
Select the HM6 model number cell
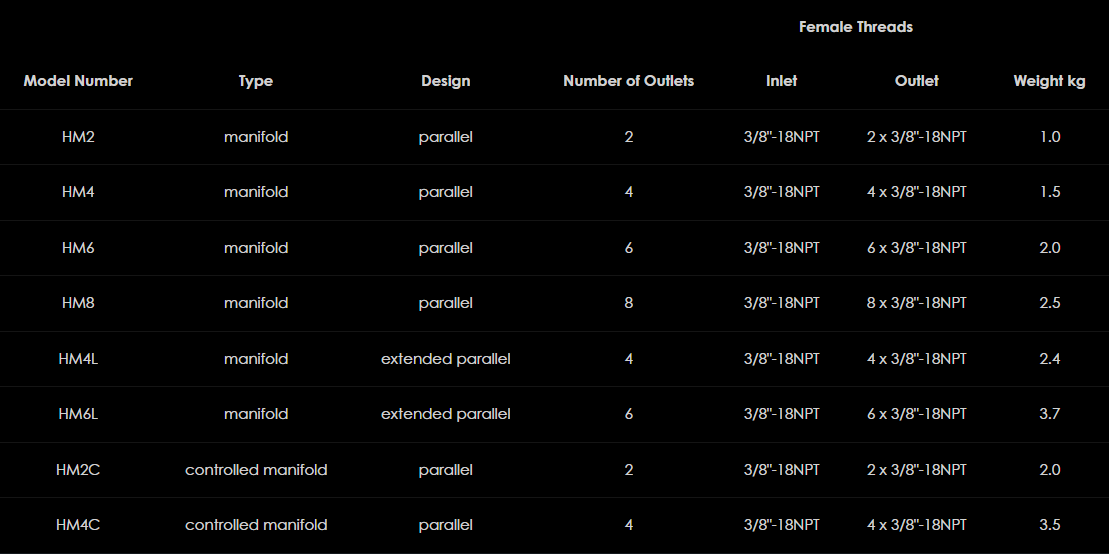[x=78, y=248]
